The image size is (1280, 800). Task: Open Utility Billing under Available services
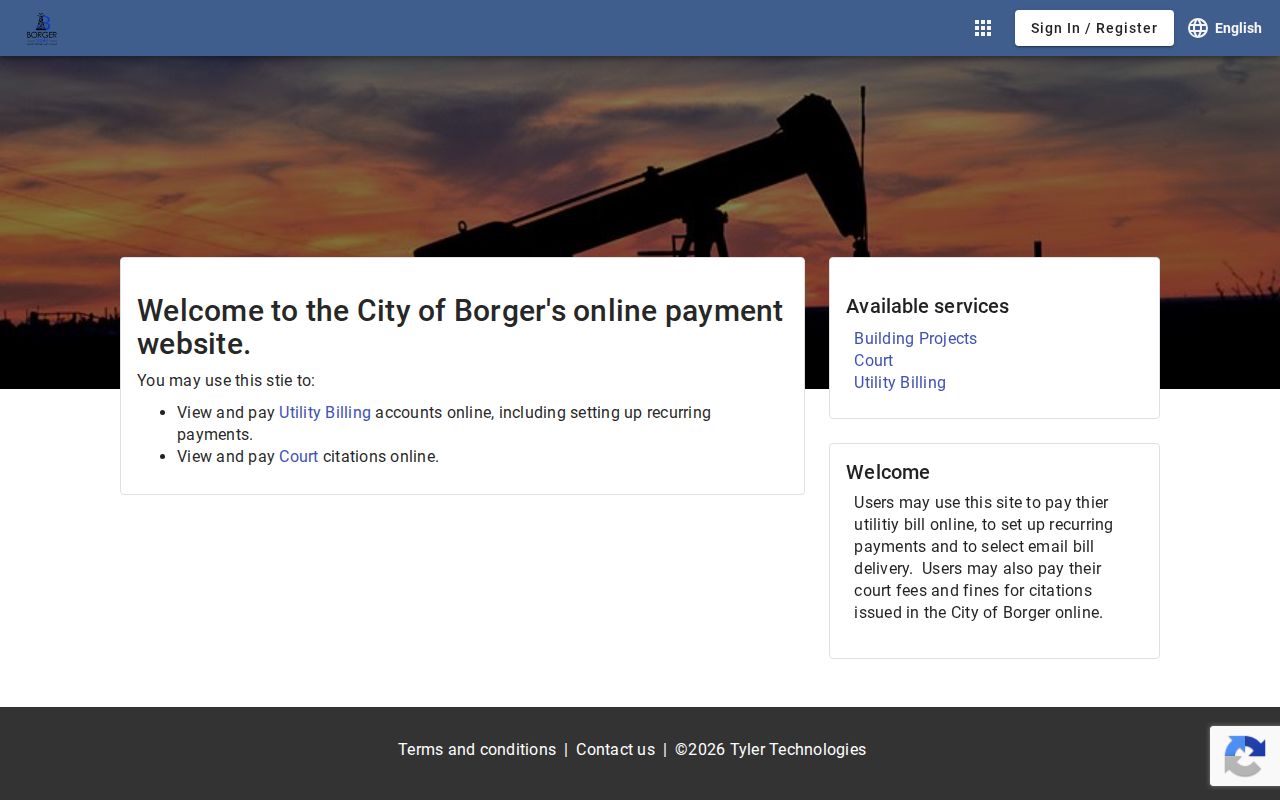pos(900,382)
